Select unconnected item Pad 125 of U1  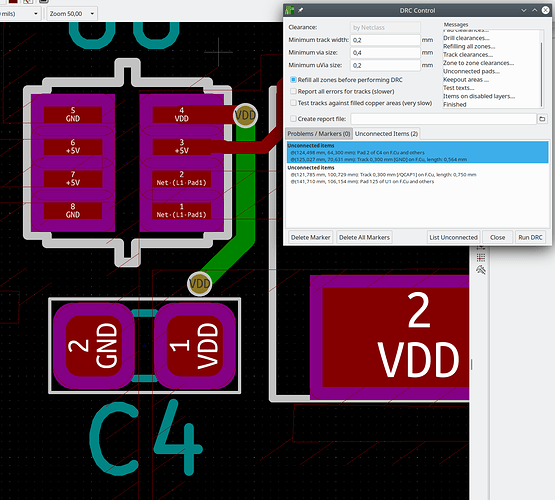(x=362, y=182)
